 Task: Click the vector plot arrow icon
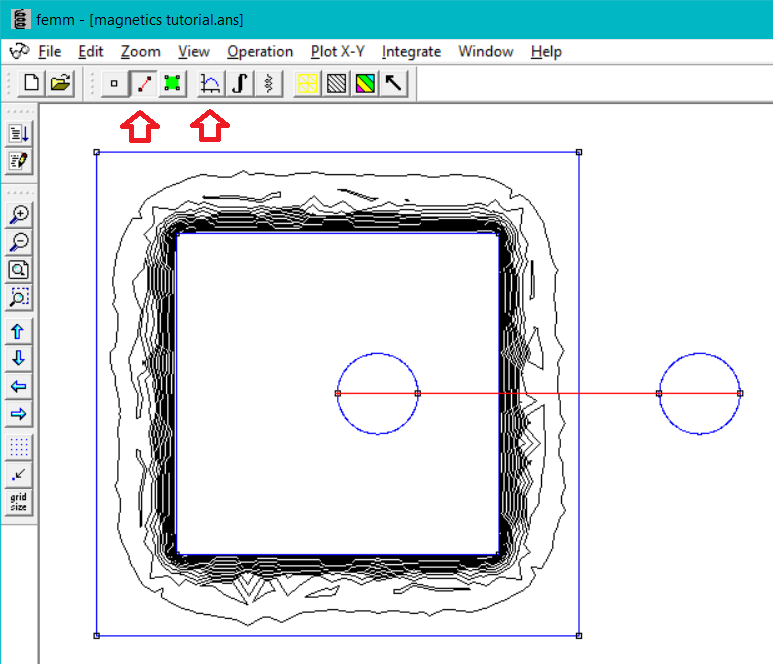[394, 83]
